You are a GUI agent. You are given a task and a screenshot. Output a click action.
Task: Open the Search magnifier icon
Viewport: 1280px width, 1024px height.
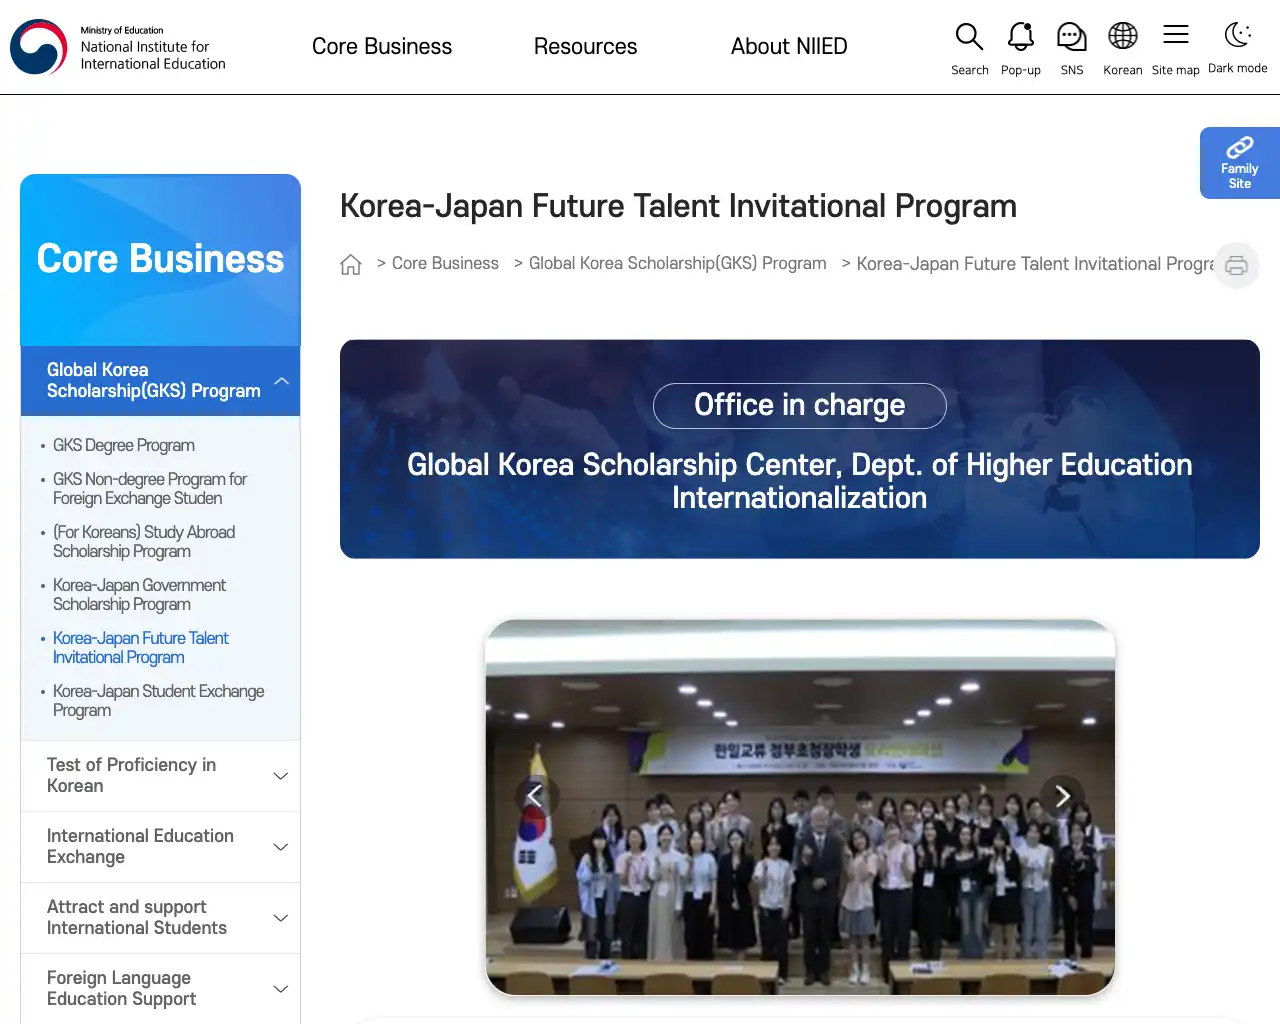[x=969, y=37]
